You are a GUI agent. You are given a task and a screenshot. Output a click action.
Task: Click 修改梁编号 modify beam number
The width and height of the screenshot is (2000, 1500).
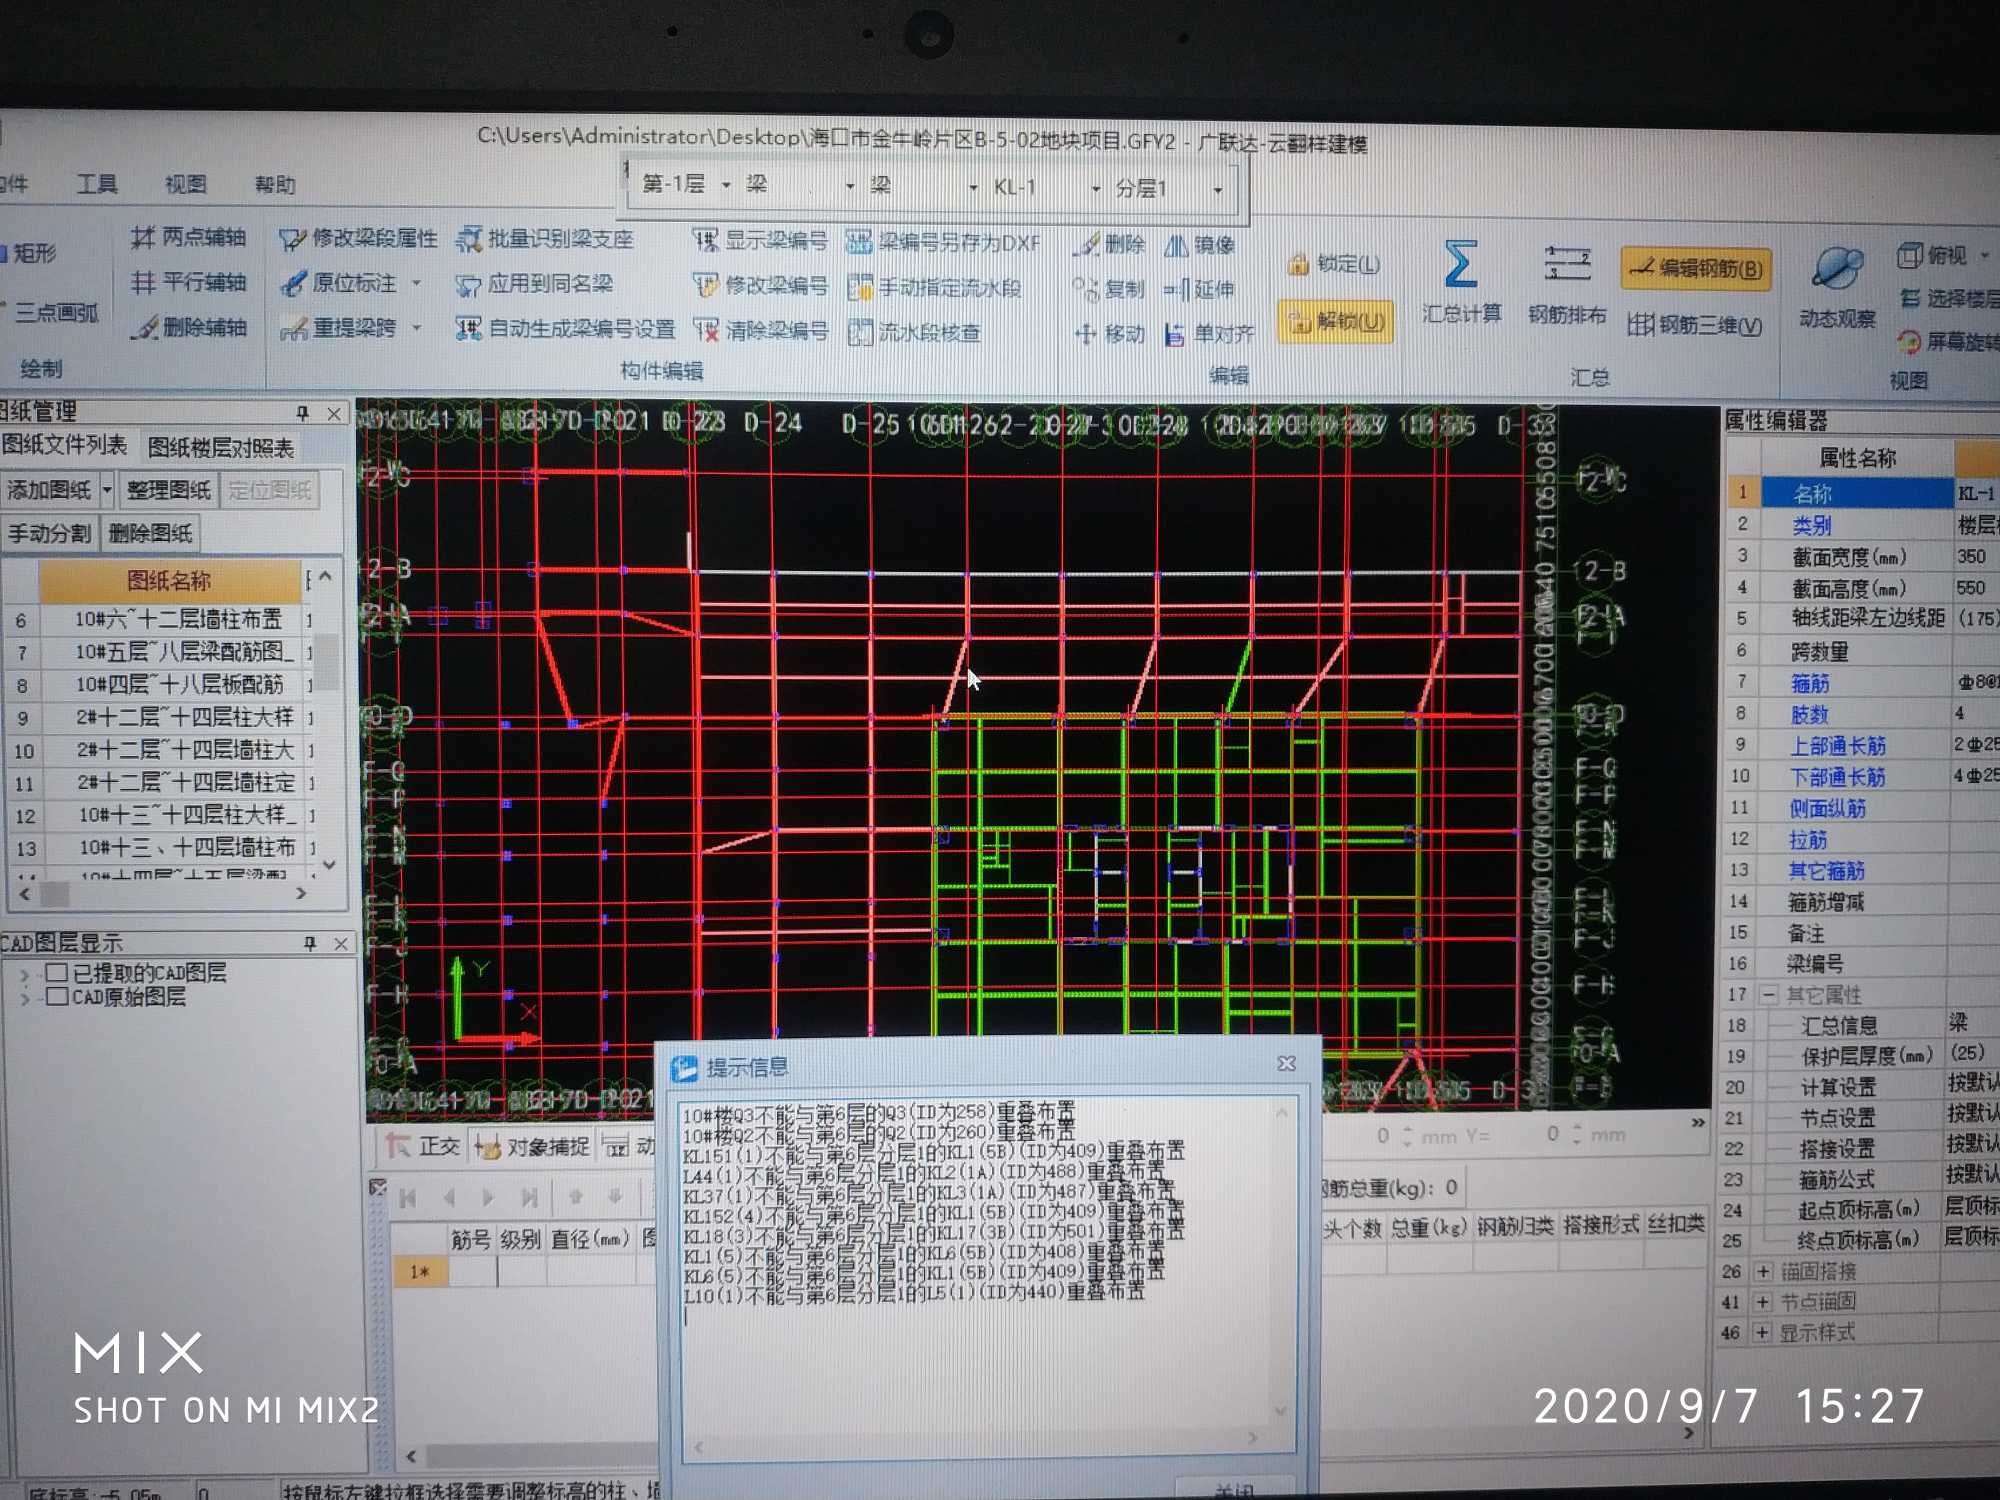(x=760, y=285)
